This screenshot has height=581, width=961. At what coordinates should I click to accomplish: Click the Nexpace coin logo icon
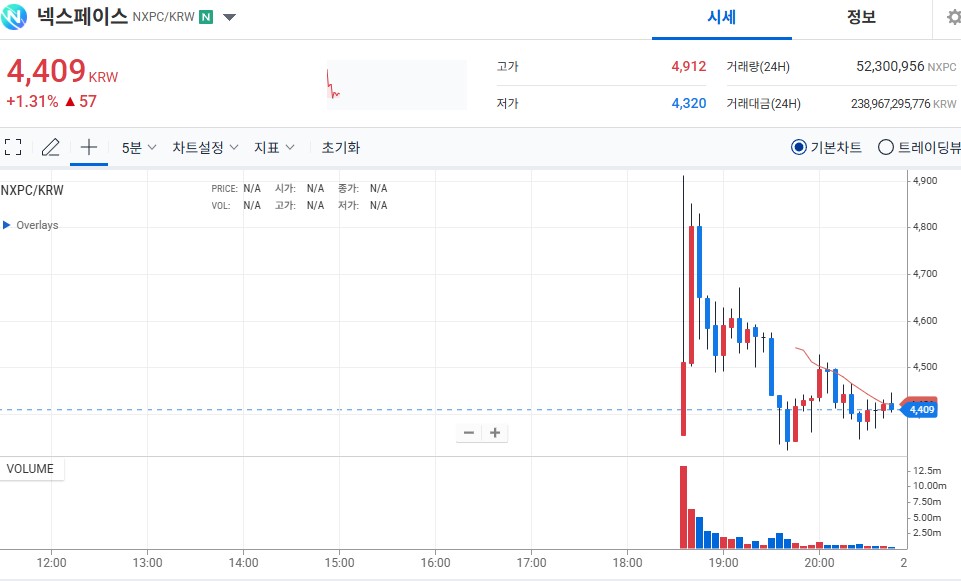point(13,17)
